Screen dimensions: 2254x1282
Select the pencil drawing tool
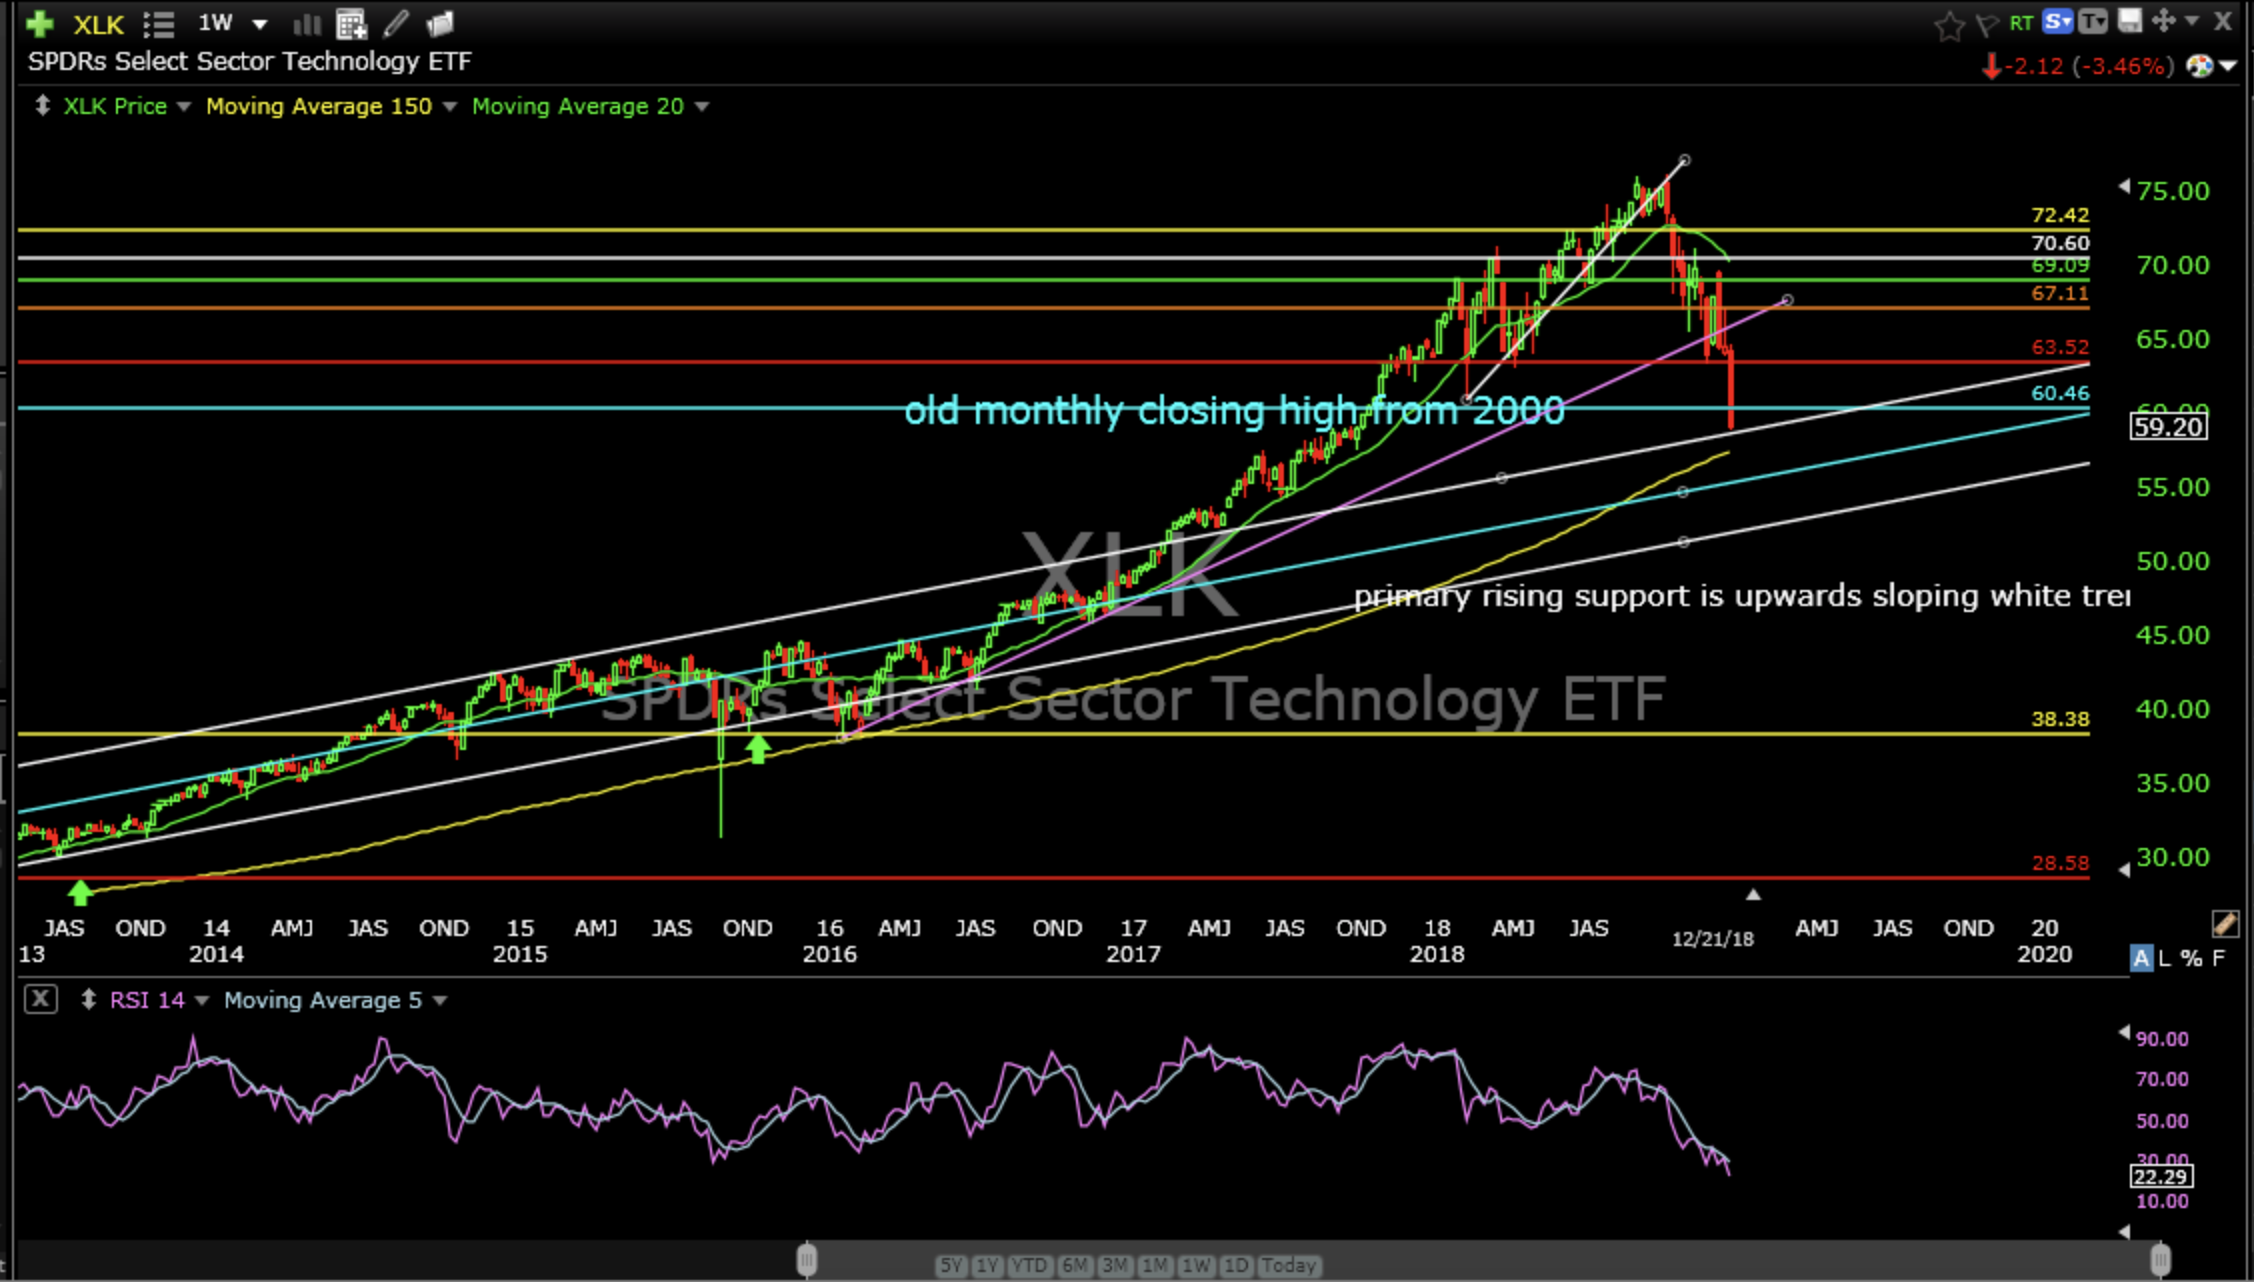click(396, 23)
